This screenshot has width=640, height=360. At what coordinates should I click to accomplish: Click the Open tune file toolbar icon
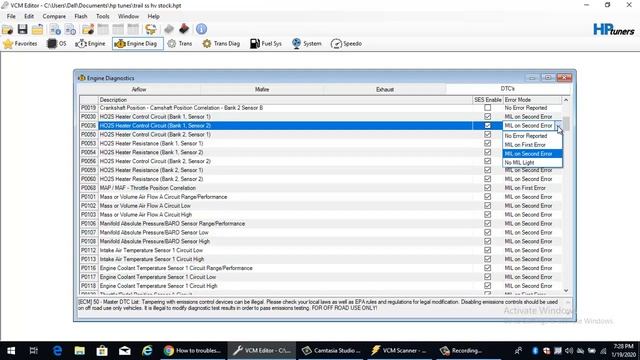(x=7, y=29)
